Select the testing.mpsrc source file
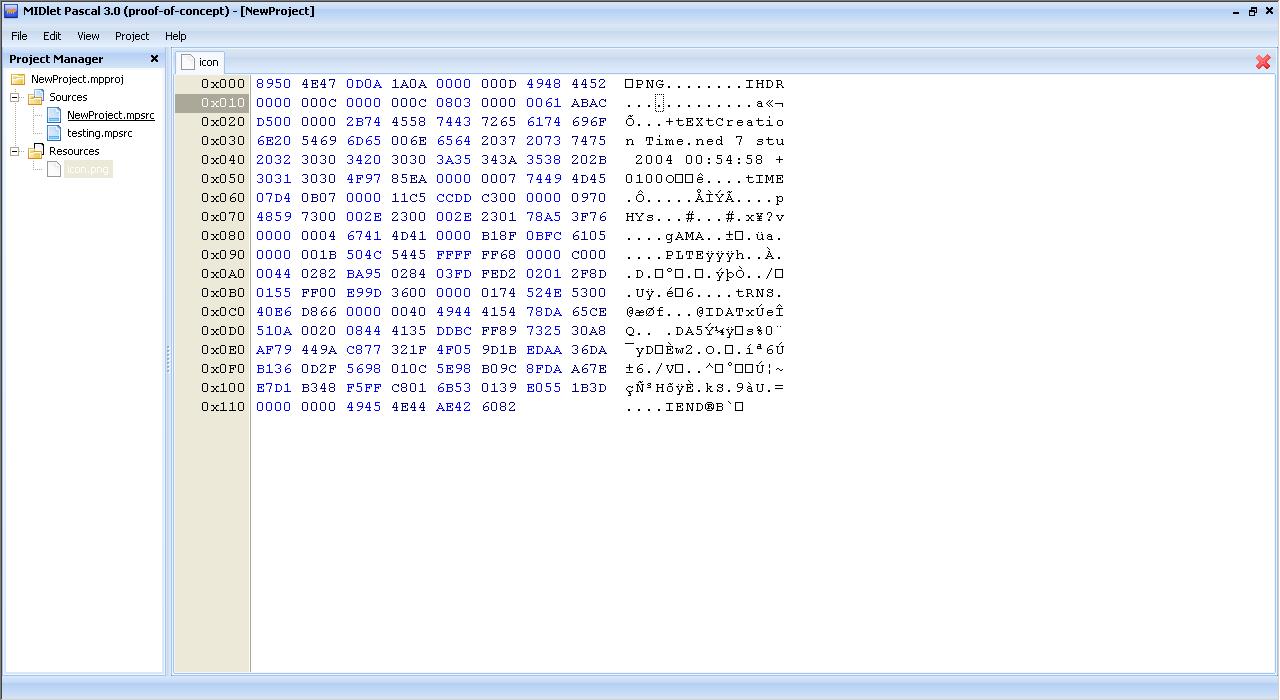This screenshot has width=1280, height=700. tap(99, 133)
